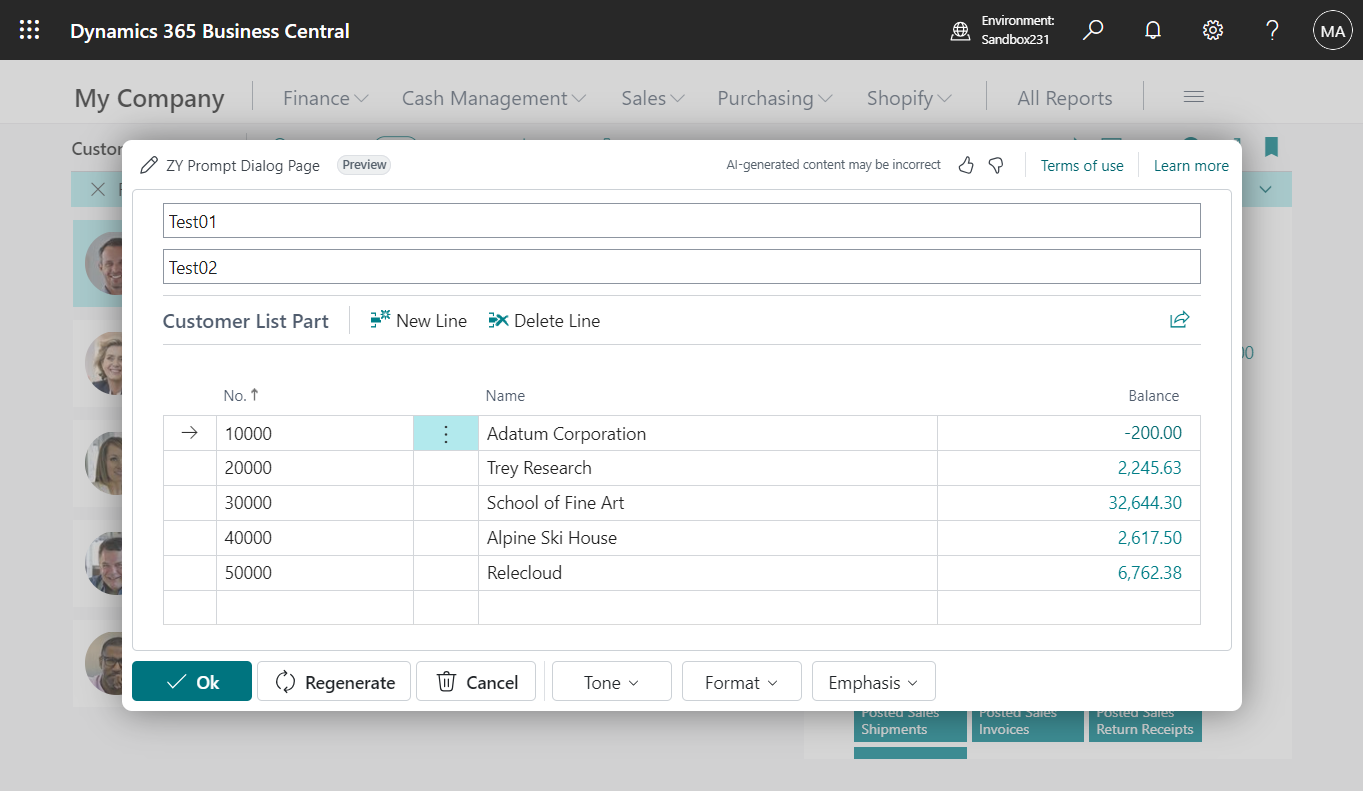Open the environment selector globe icon

point(961,30)
